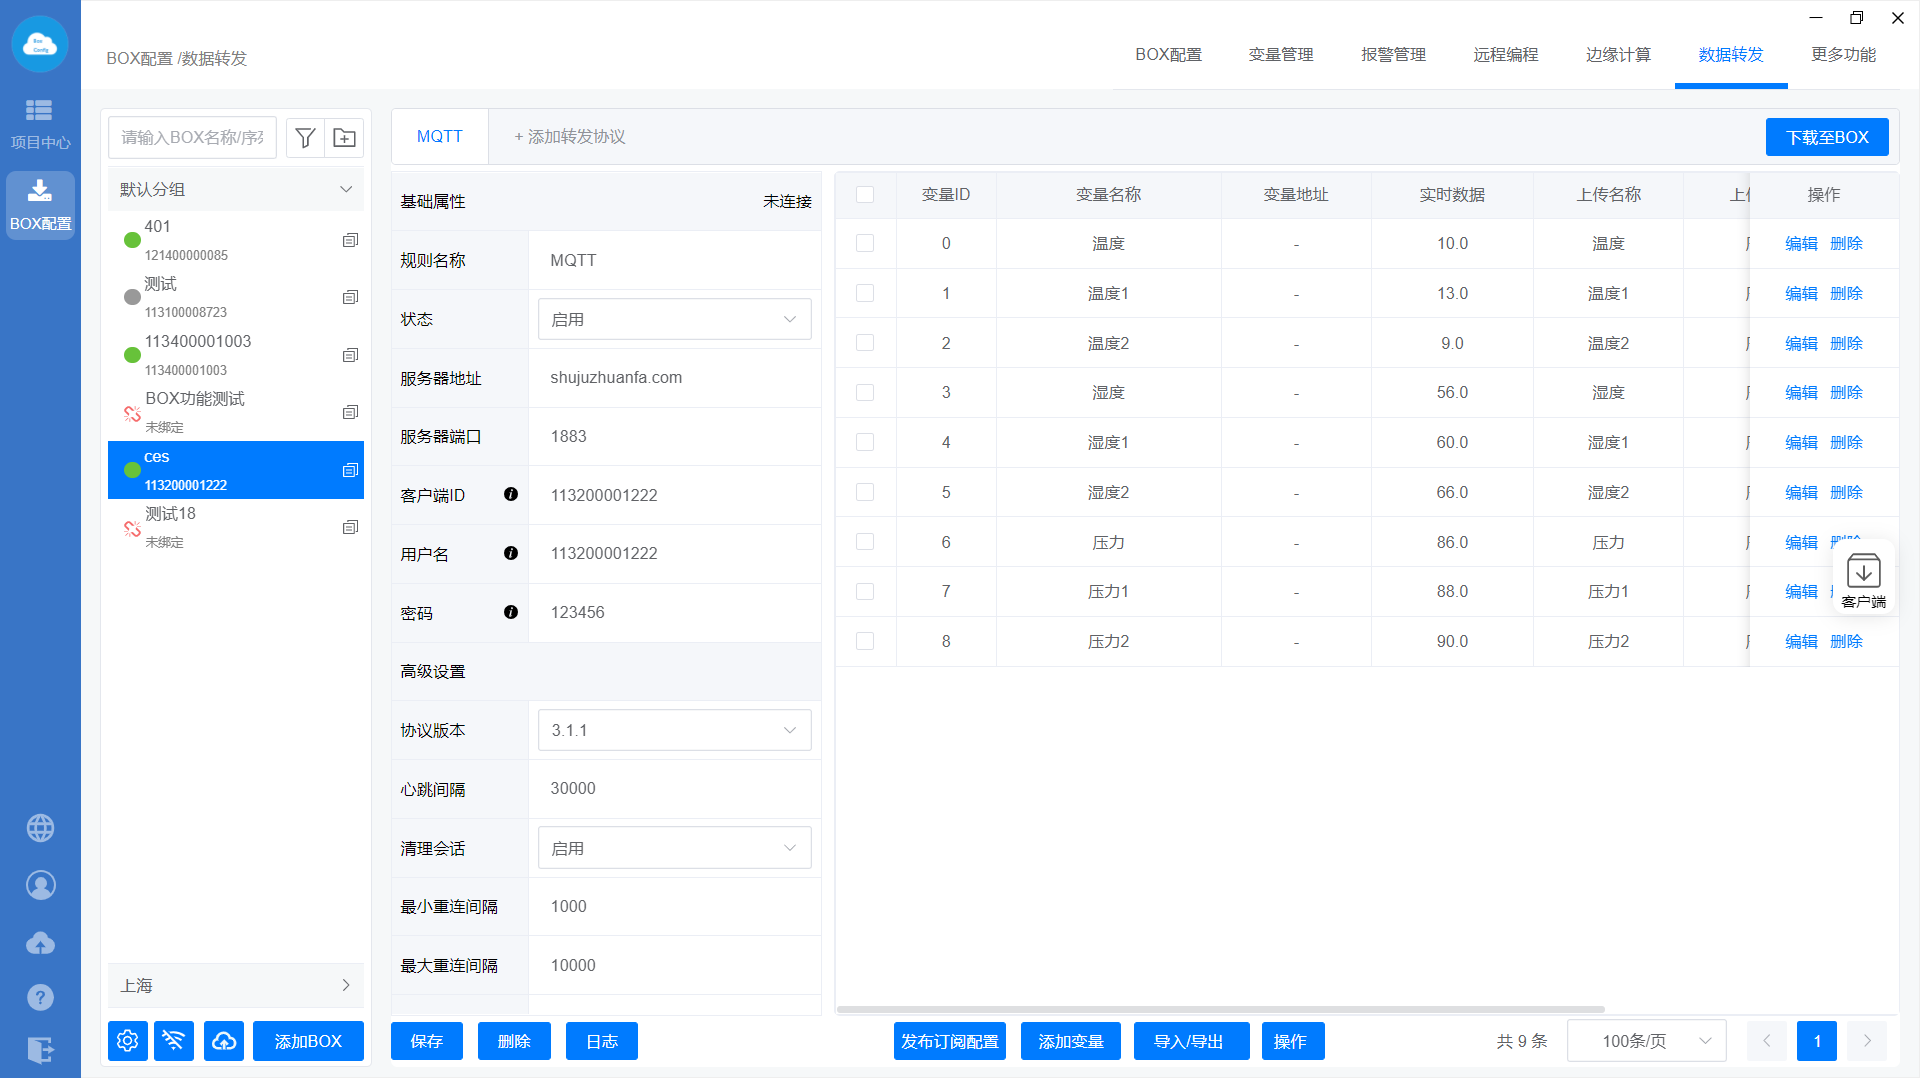1920x1078 pixels.
Task: Click the cloud upload icon button
Action: pos(224,1041)
